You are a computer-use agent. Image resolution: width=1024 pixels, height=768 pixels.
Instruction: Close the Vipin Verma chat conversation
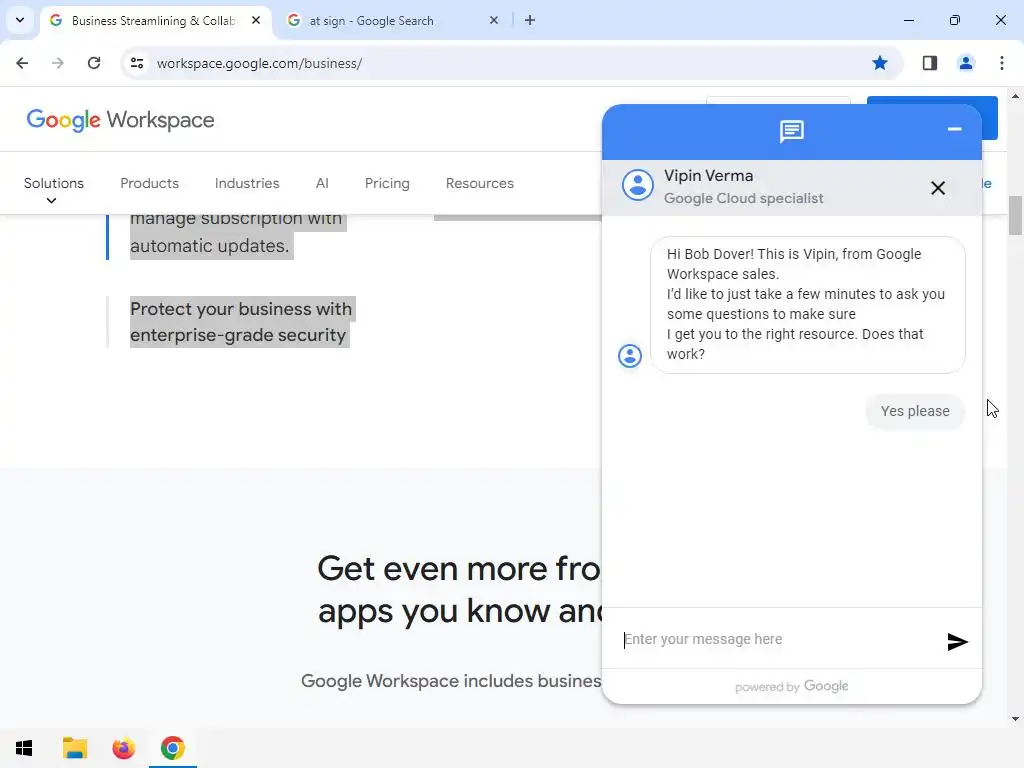point(938,188)
